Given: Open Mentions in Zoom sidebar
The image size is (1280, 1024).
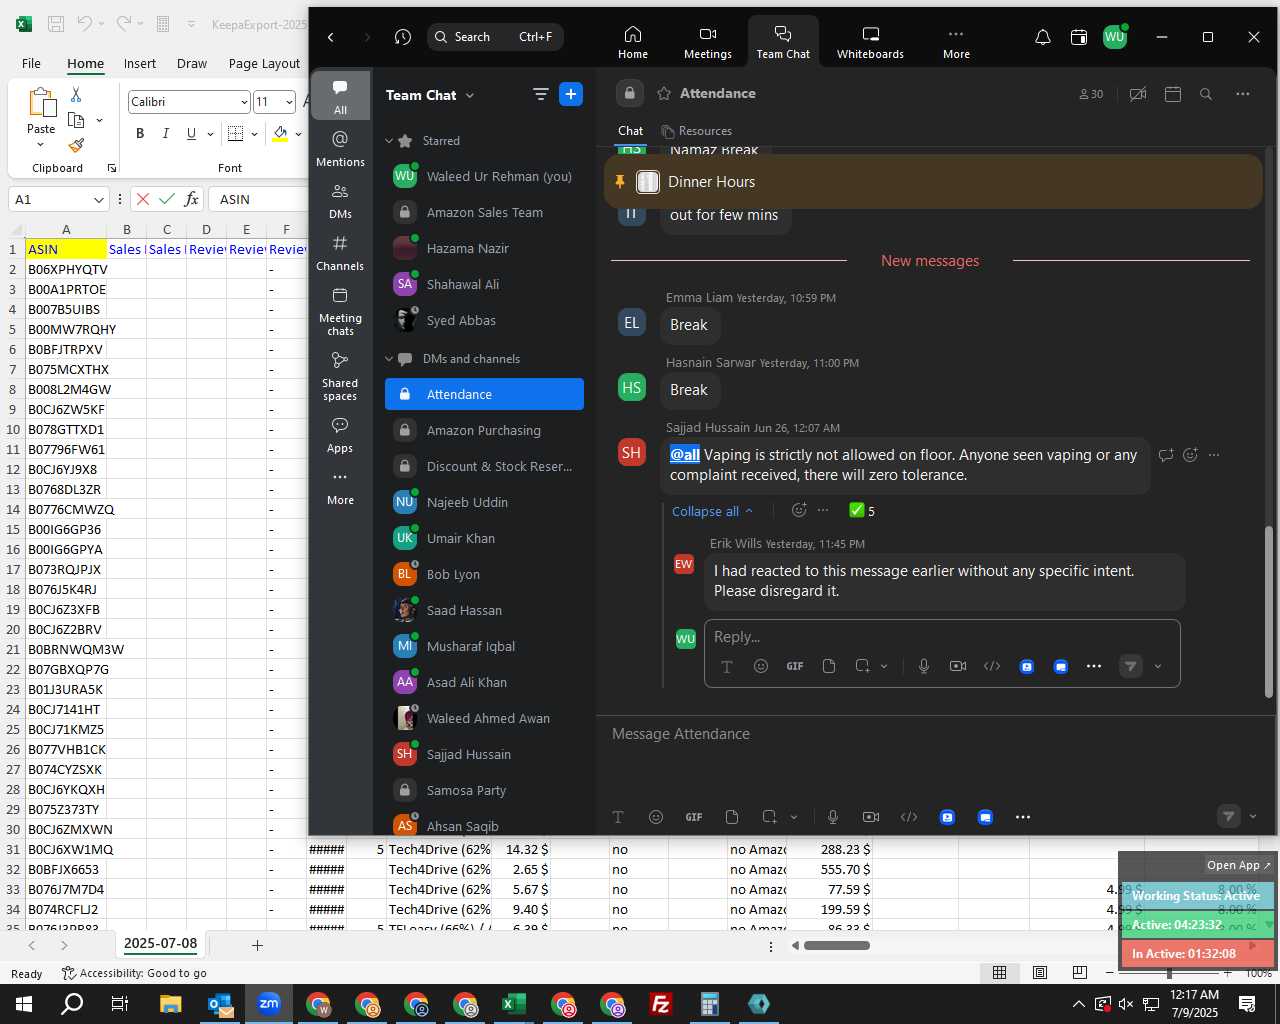Looking at the screenshot, I should [340, 148].
